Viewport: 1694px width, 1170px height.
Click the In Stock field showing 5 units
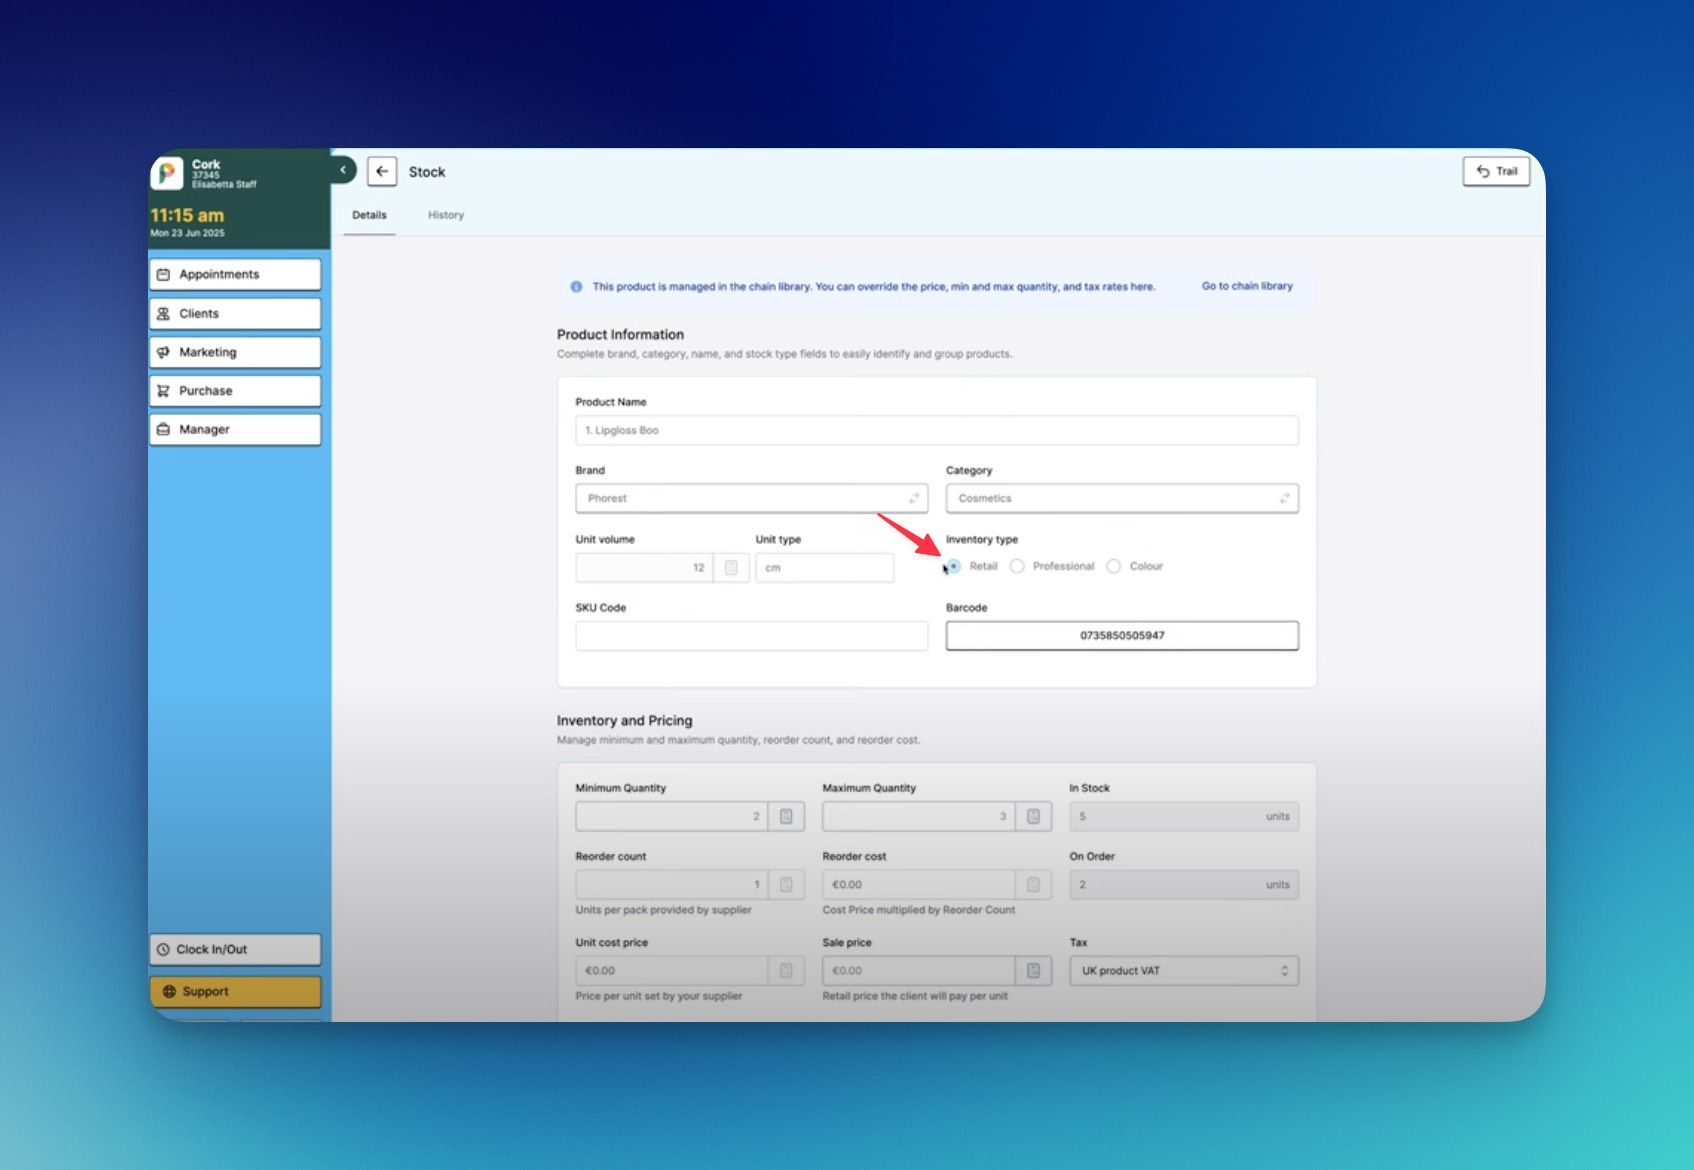coord(1184,817)
